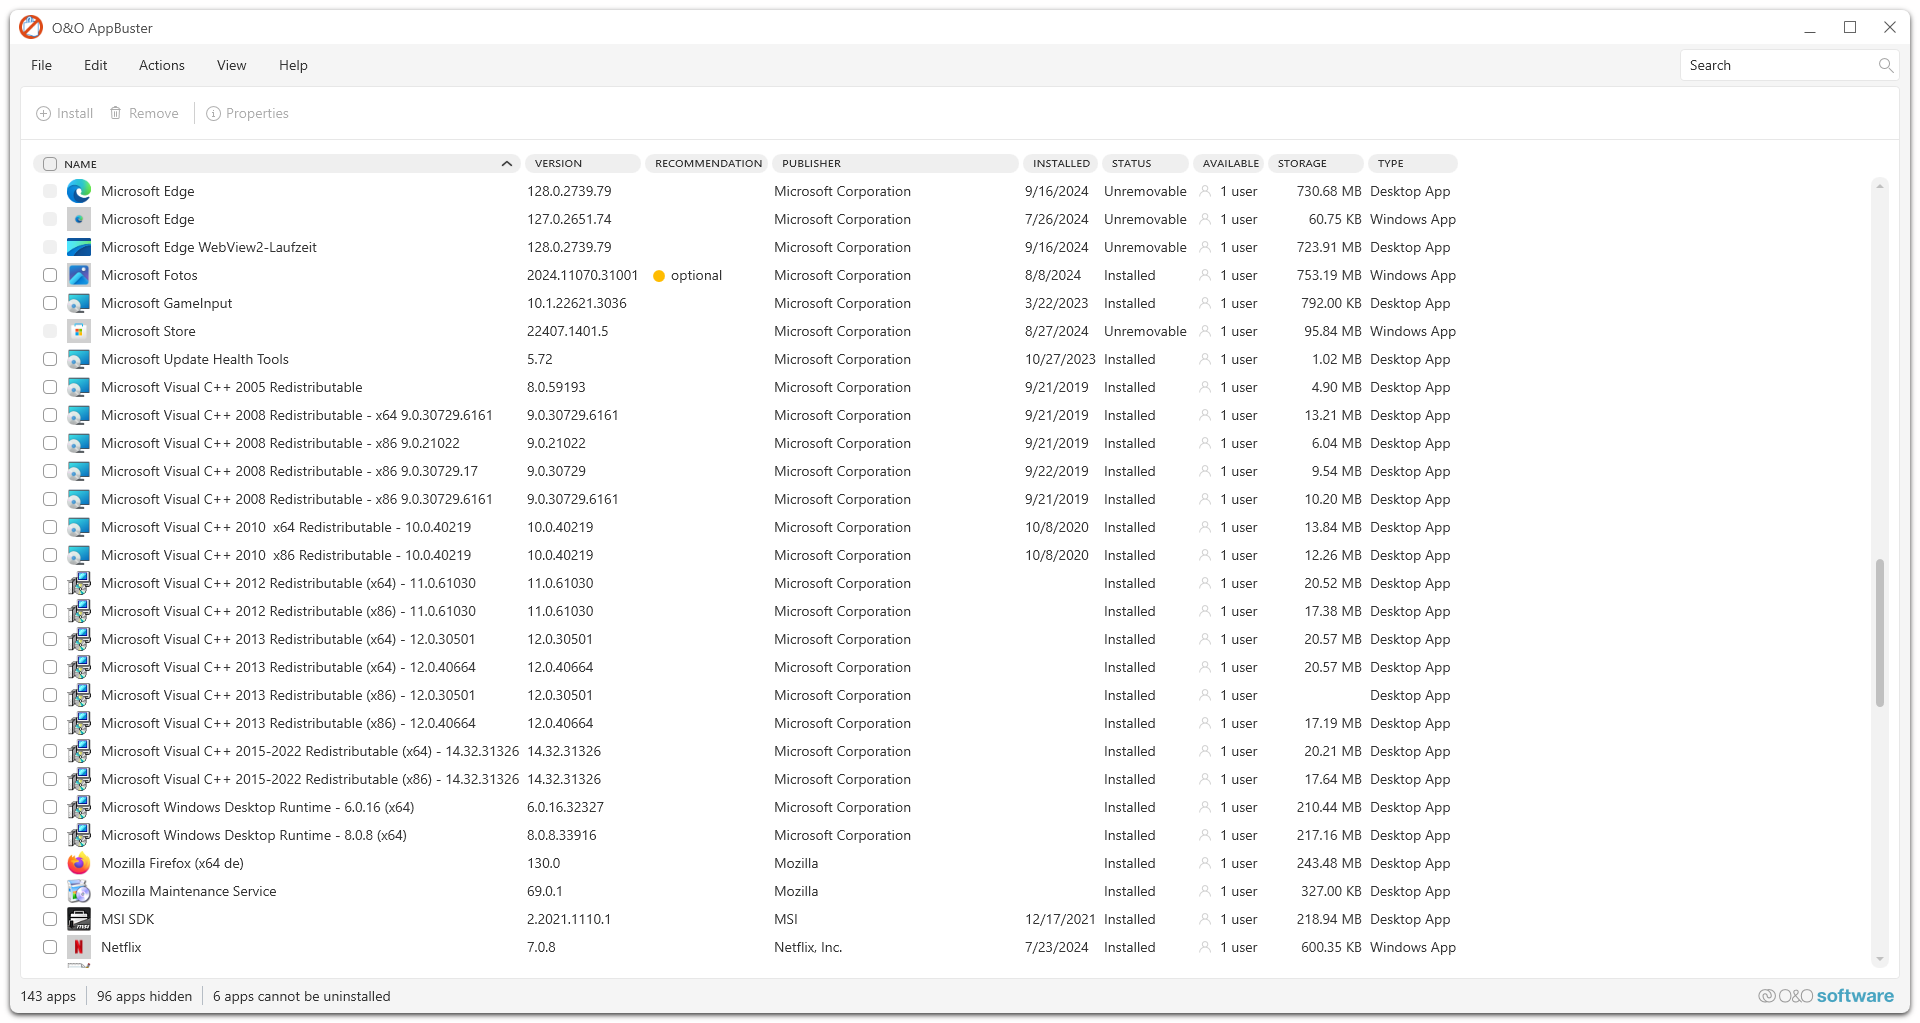Click the Visual C++ 2013 (x86) 12.0.40664 icon
Screen dimensions: 1920x1023
tap(79, 723)
